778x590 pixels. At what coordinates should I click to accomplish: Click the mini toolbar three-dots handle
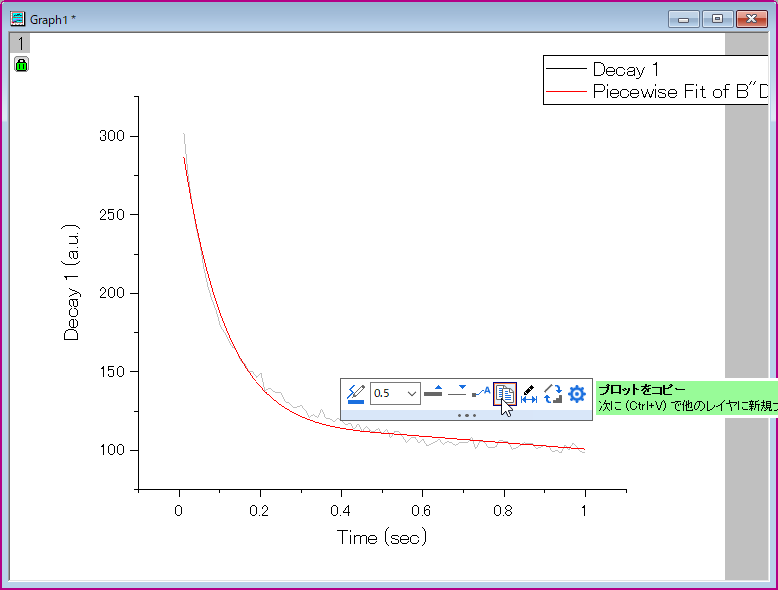[467, 415]
